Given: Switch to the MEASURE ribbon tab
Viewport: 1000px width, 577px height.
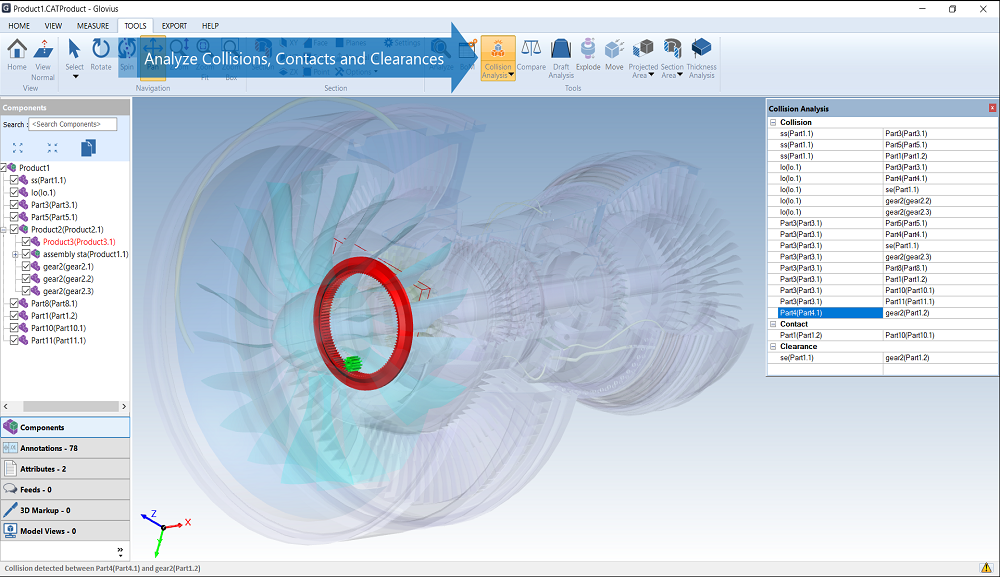Looking at the screenshot, I should (93, 26).
